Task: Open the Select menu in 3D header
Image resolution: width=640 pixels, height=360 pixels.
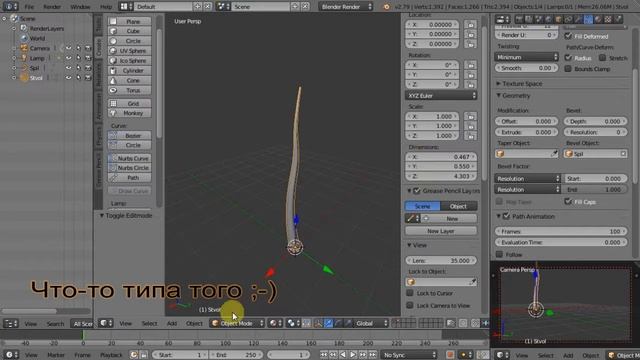Action: [149, 323]
